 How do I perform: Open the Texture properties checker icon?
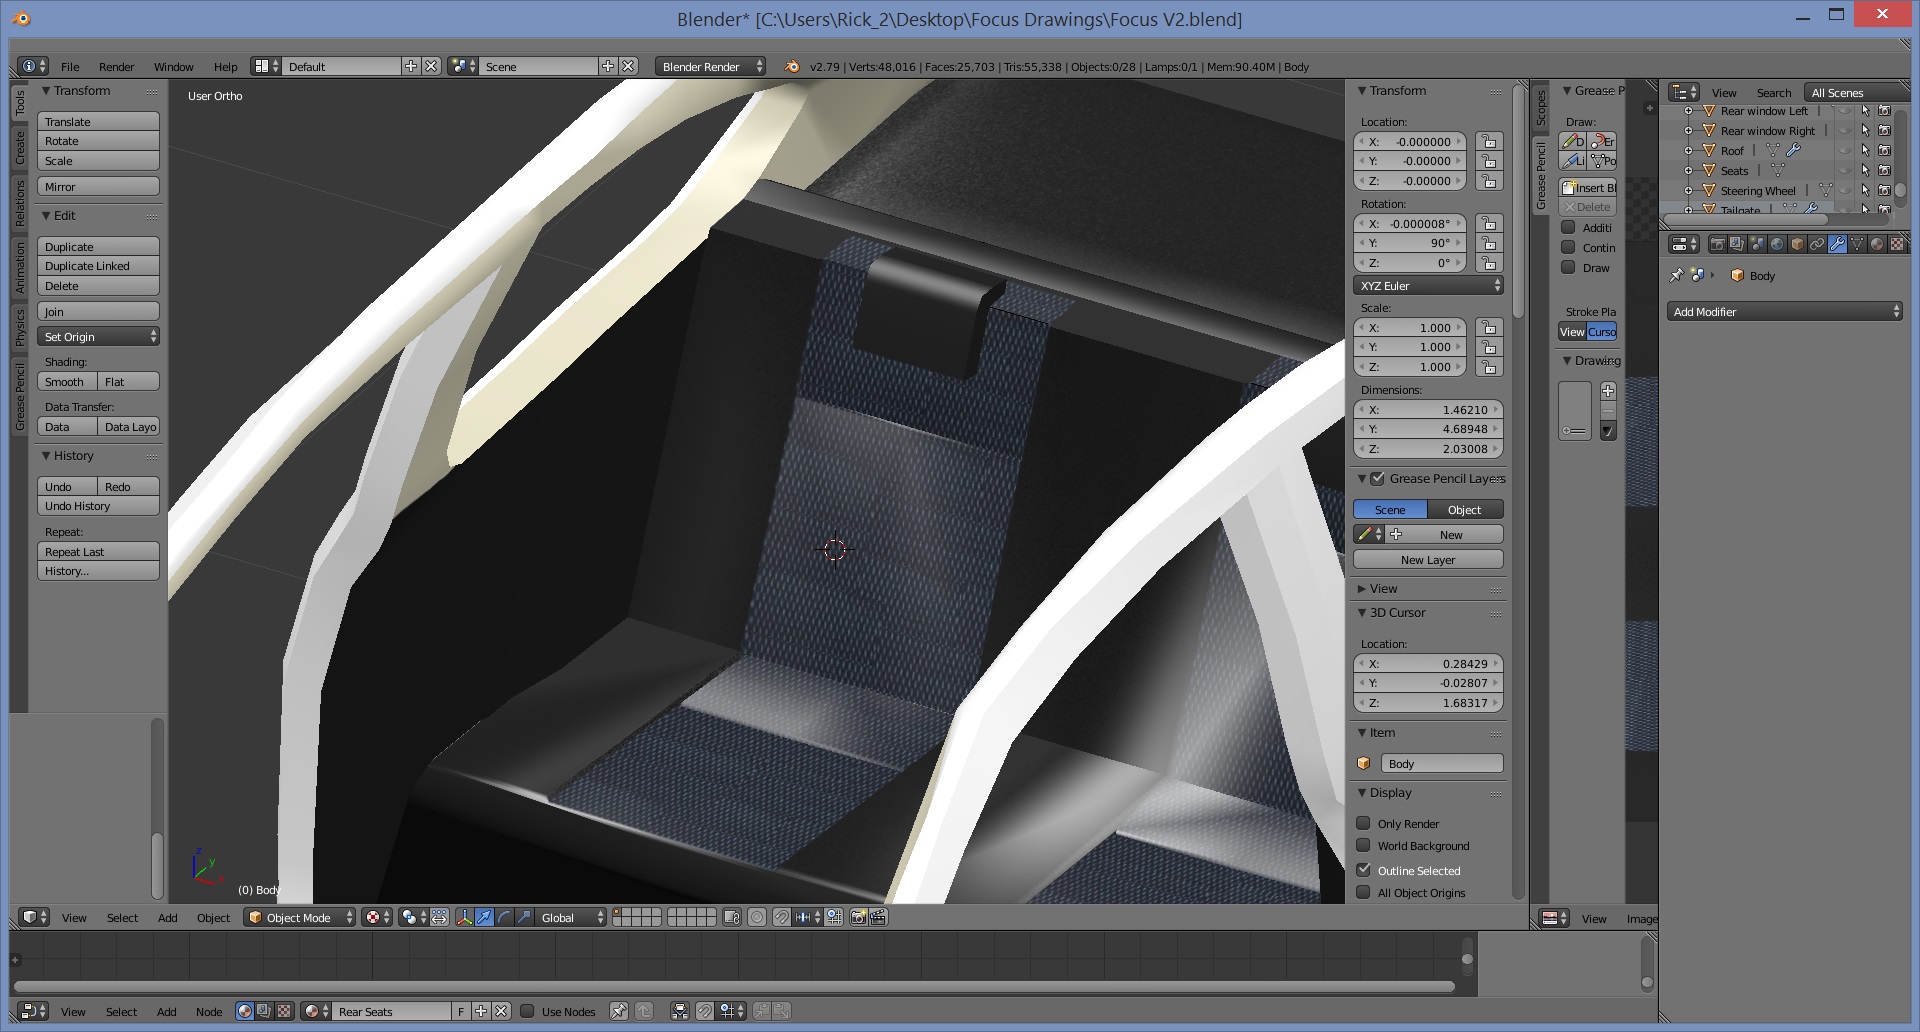(1897, 244)
